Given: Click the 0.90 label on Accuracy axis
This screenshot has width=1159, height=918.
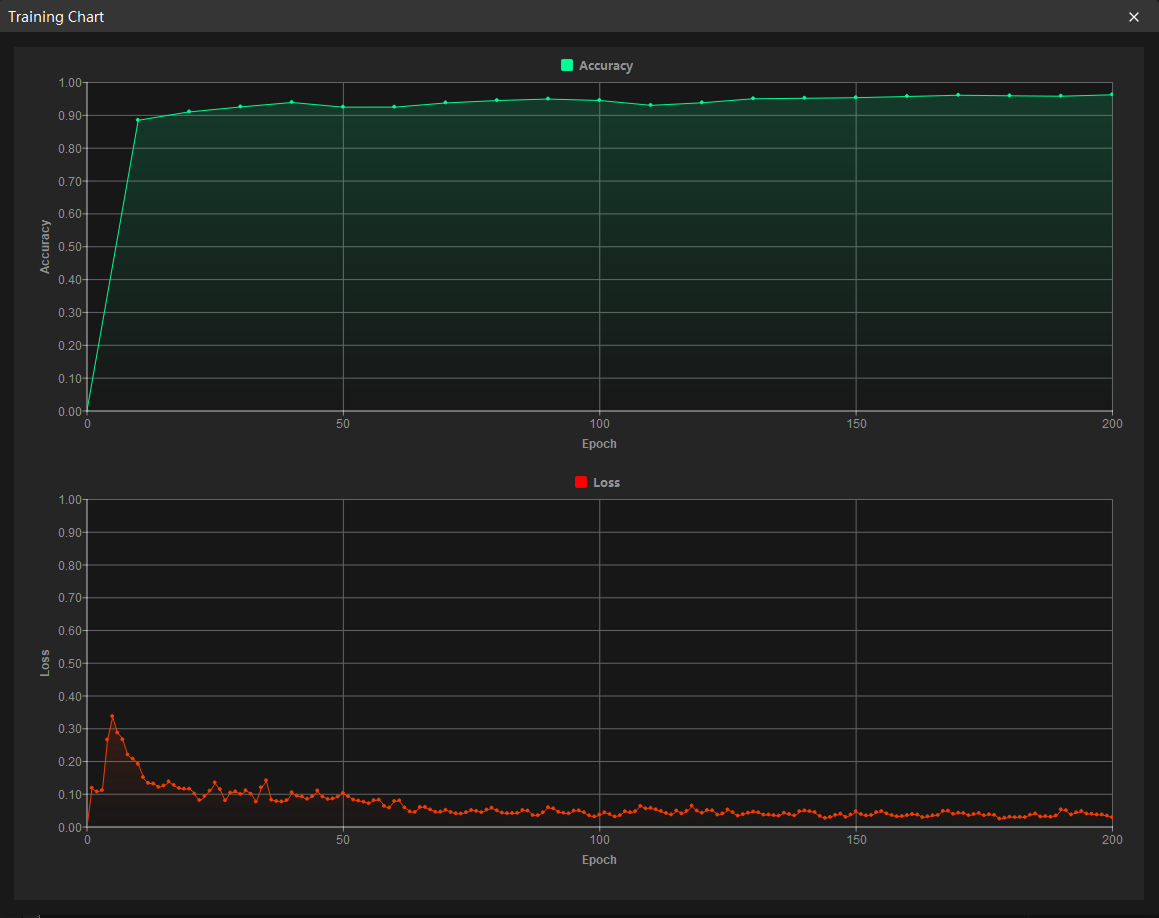Looking at the screenshot, I should (x=70, y=116).
